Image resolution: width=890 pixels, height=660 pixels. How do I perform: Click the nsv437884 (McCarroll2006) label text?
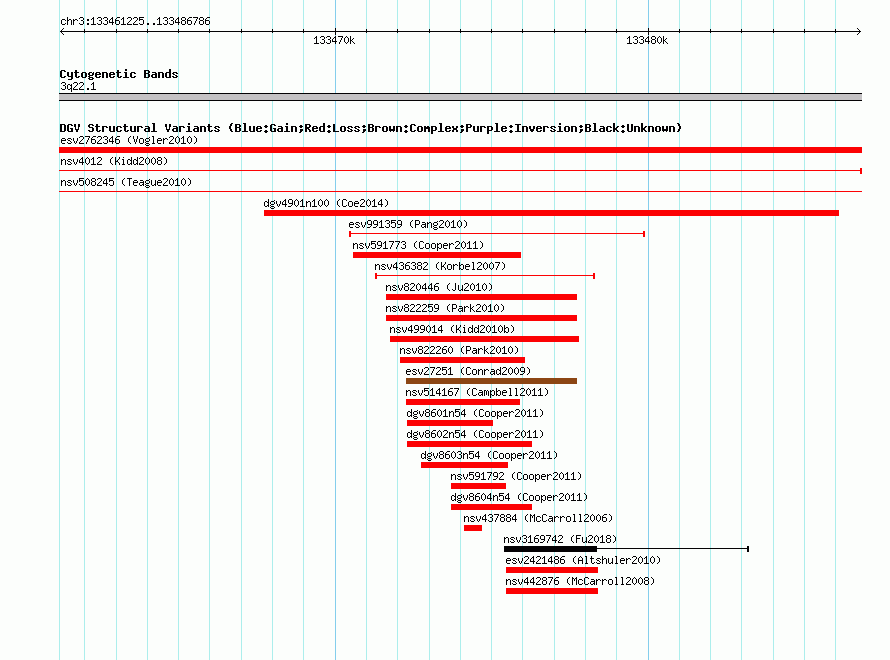(x=538, y=518)
